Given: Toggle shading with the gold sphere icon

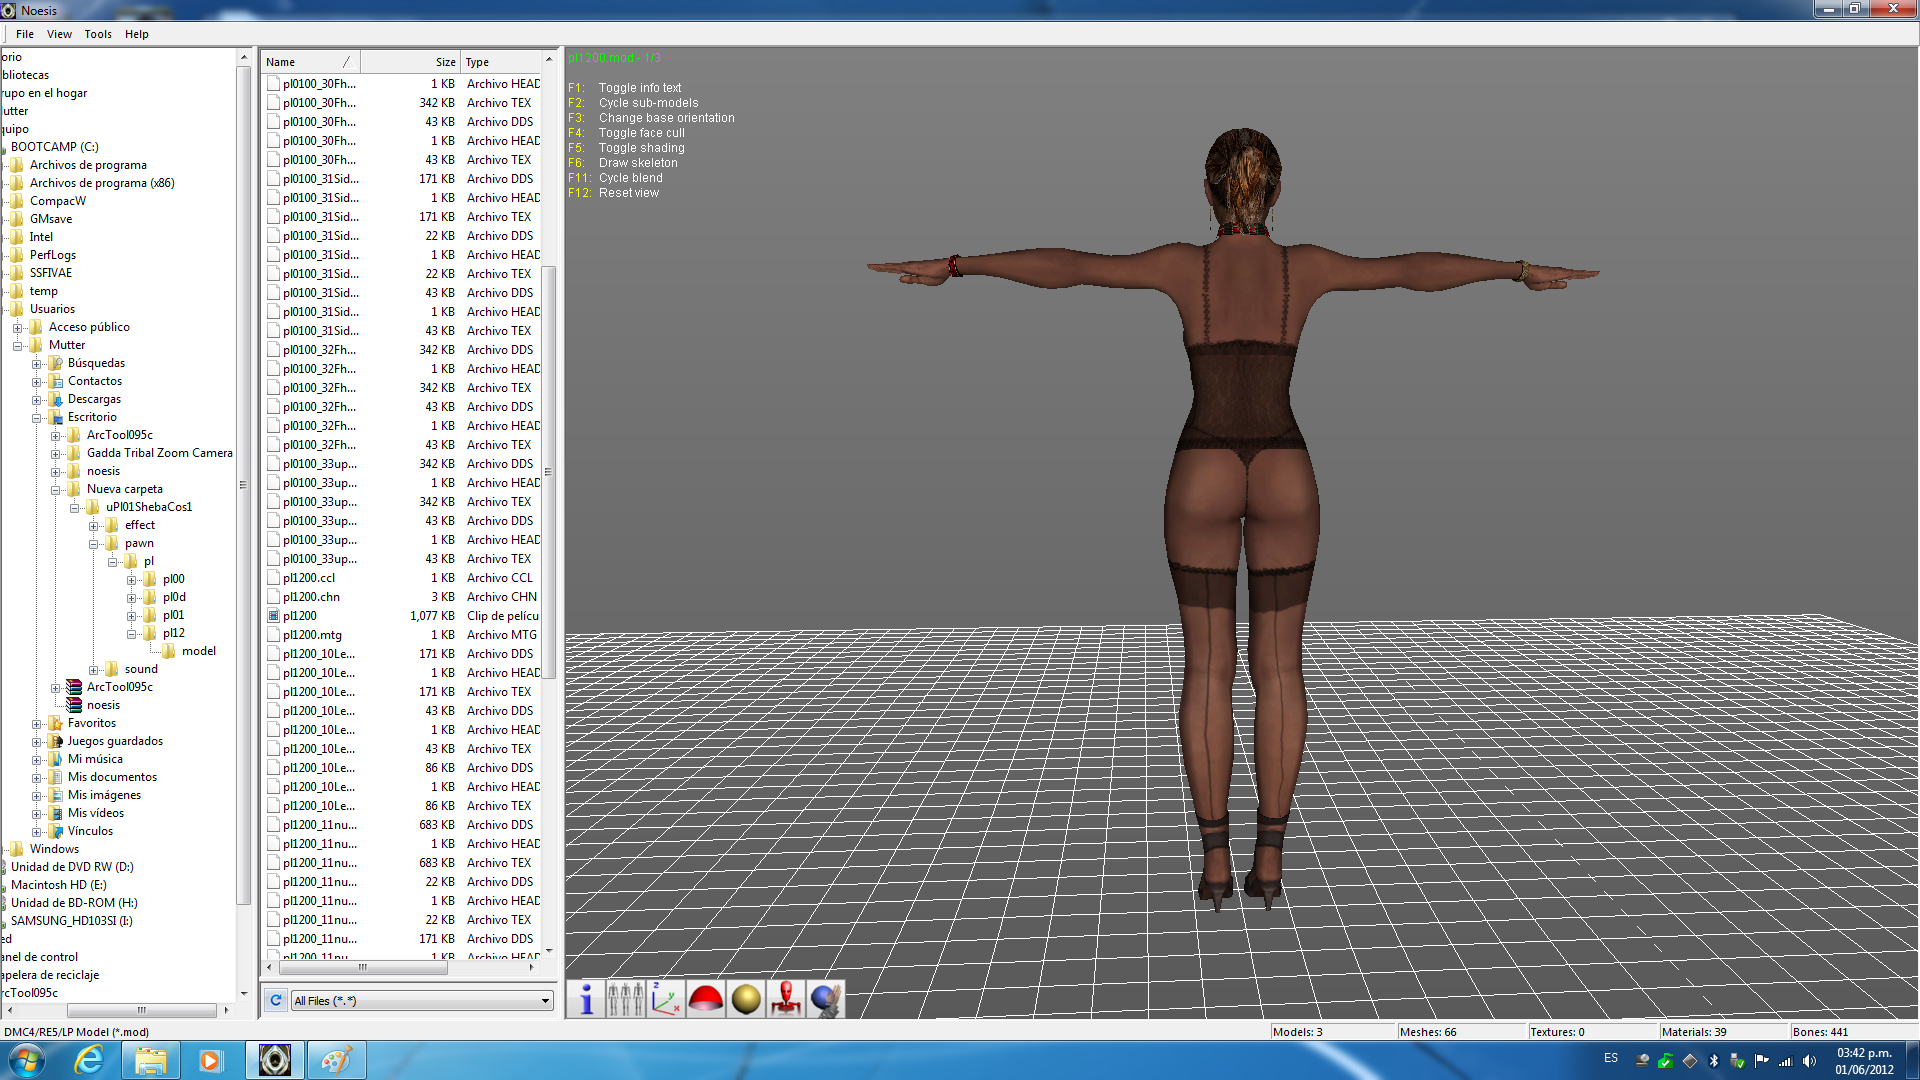Looking at the screenshot, I should click(x=746, y=999).
